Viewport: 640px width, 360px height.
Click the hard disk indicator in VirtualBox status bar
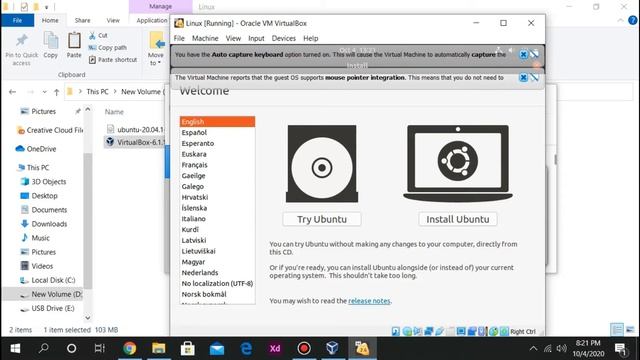(x=396, y=331)
